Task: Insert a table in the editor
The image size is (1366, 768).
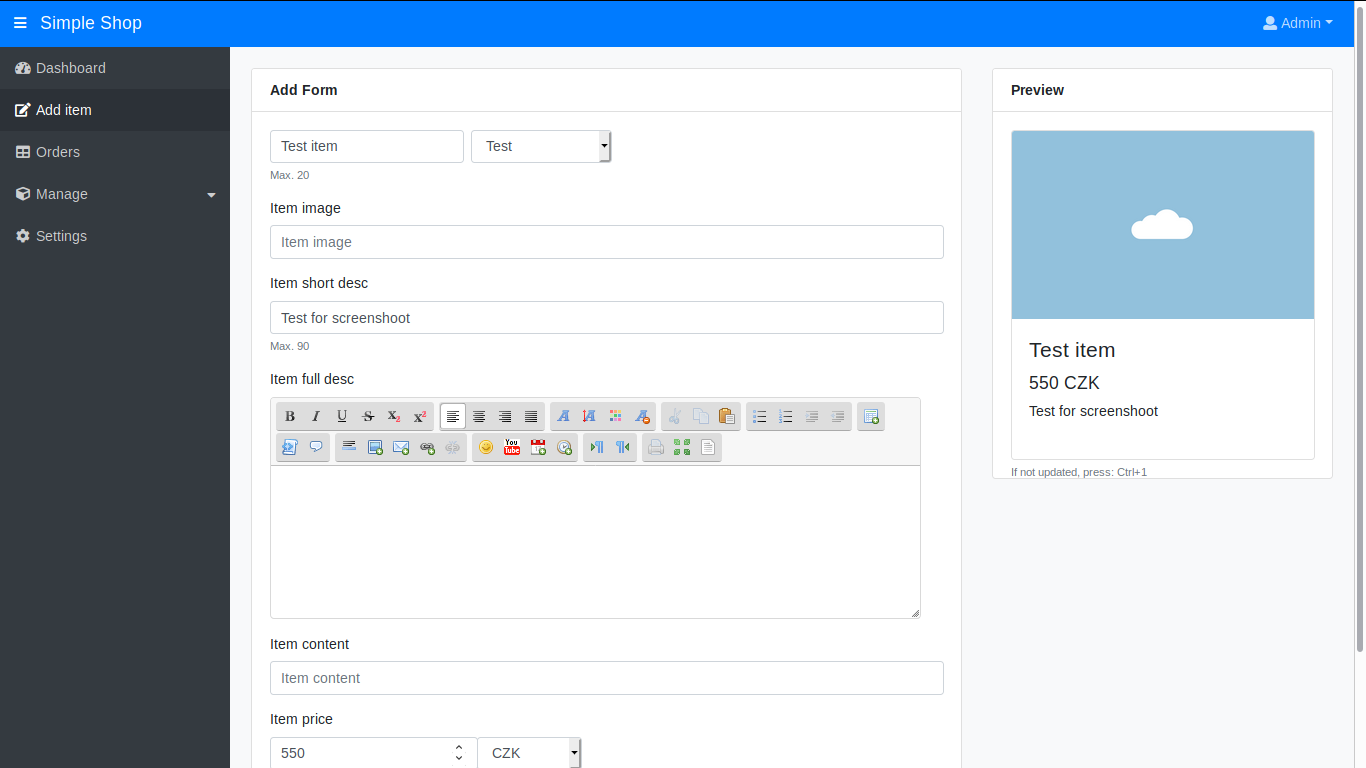Action: point(871,416)
